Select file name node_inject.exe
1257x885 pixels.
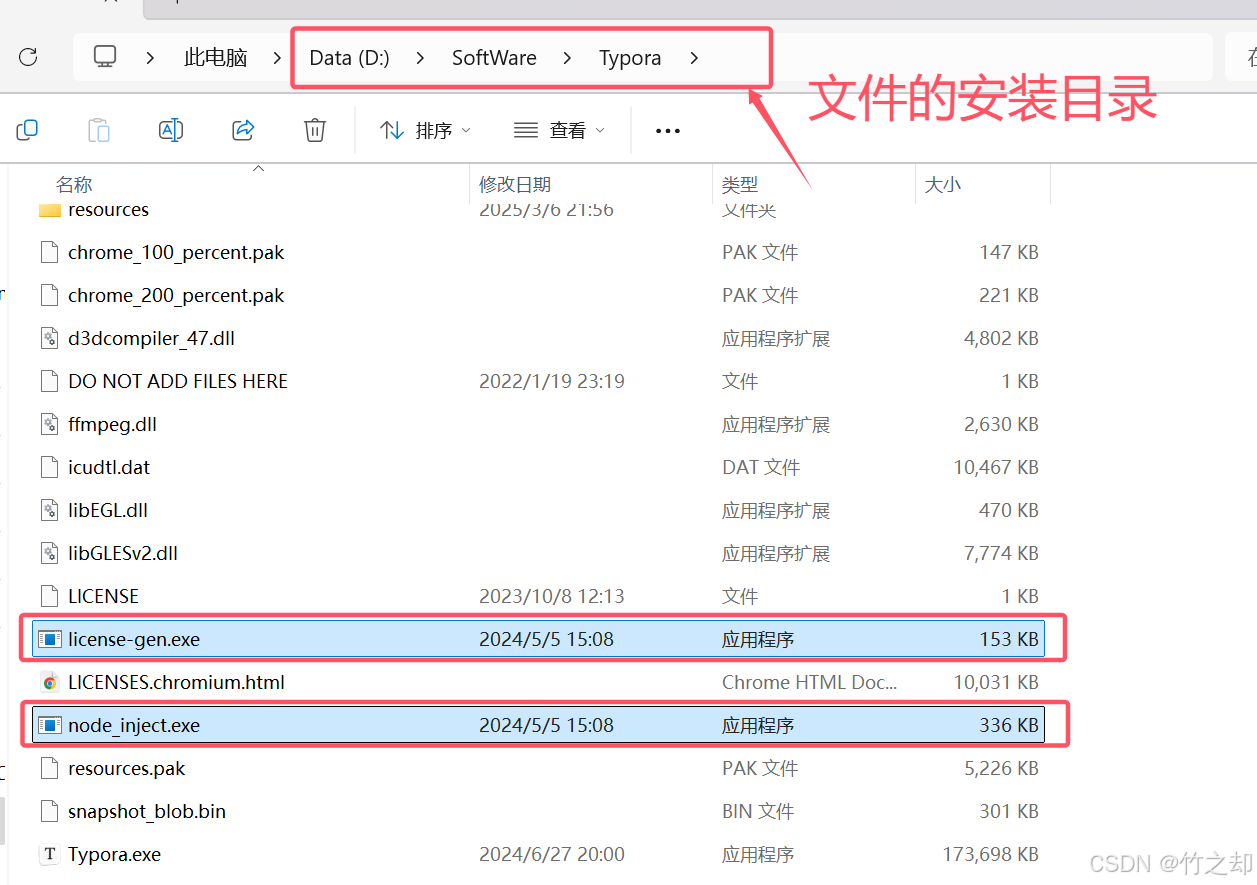click(x=134, y=726)
